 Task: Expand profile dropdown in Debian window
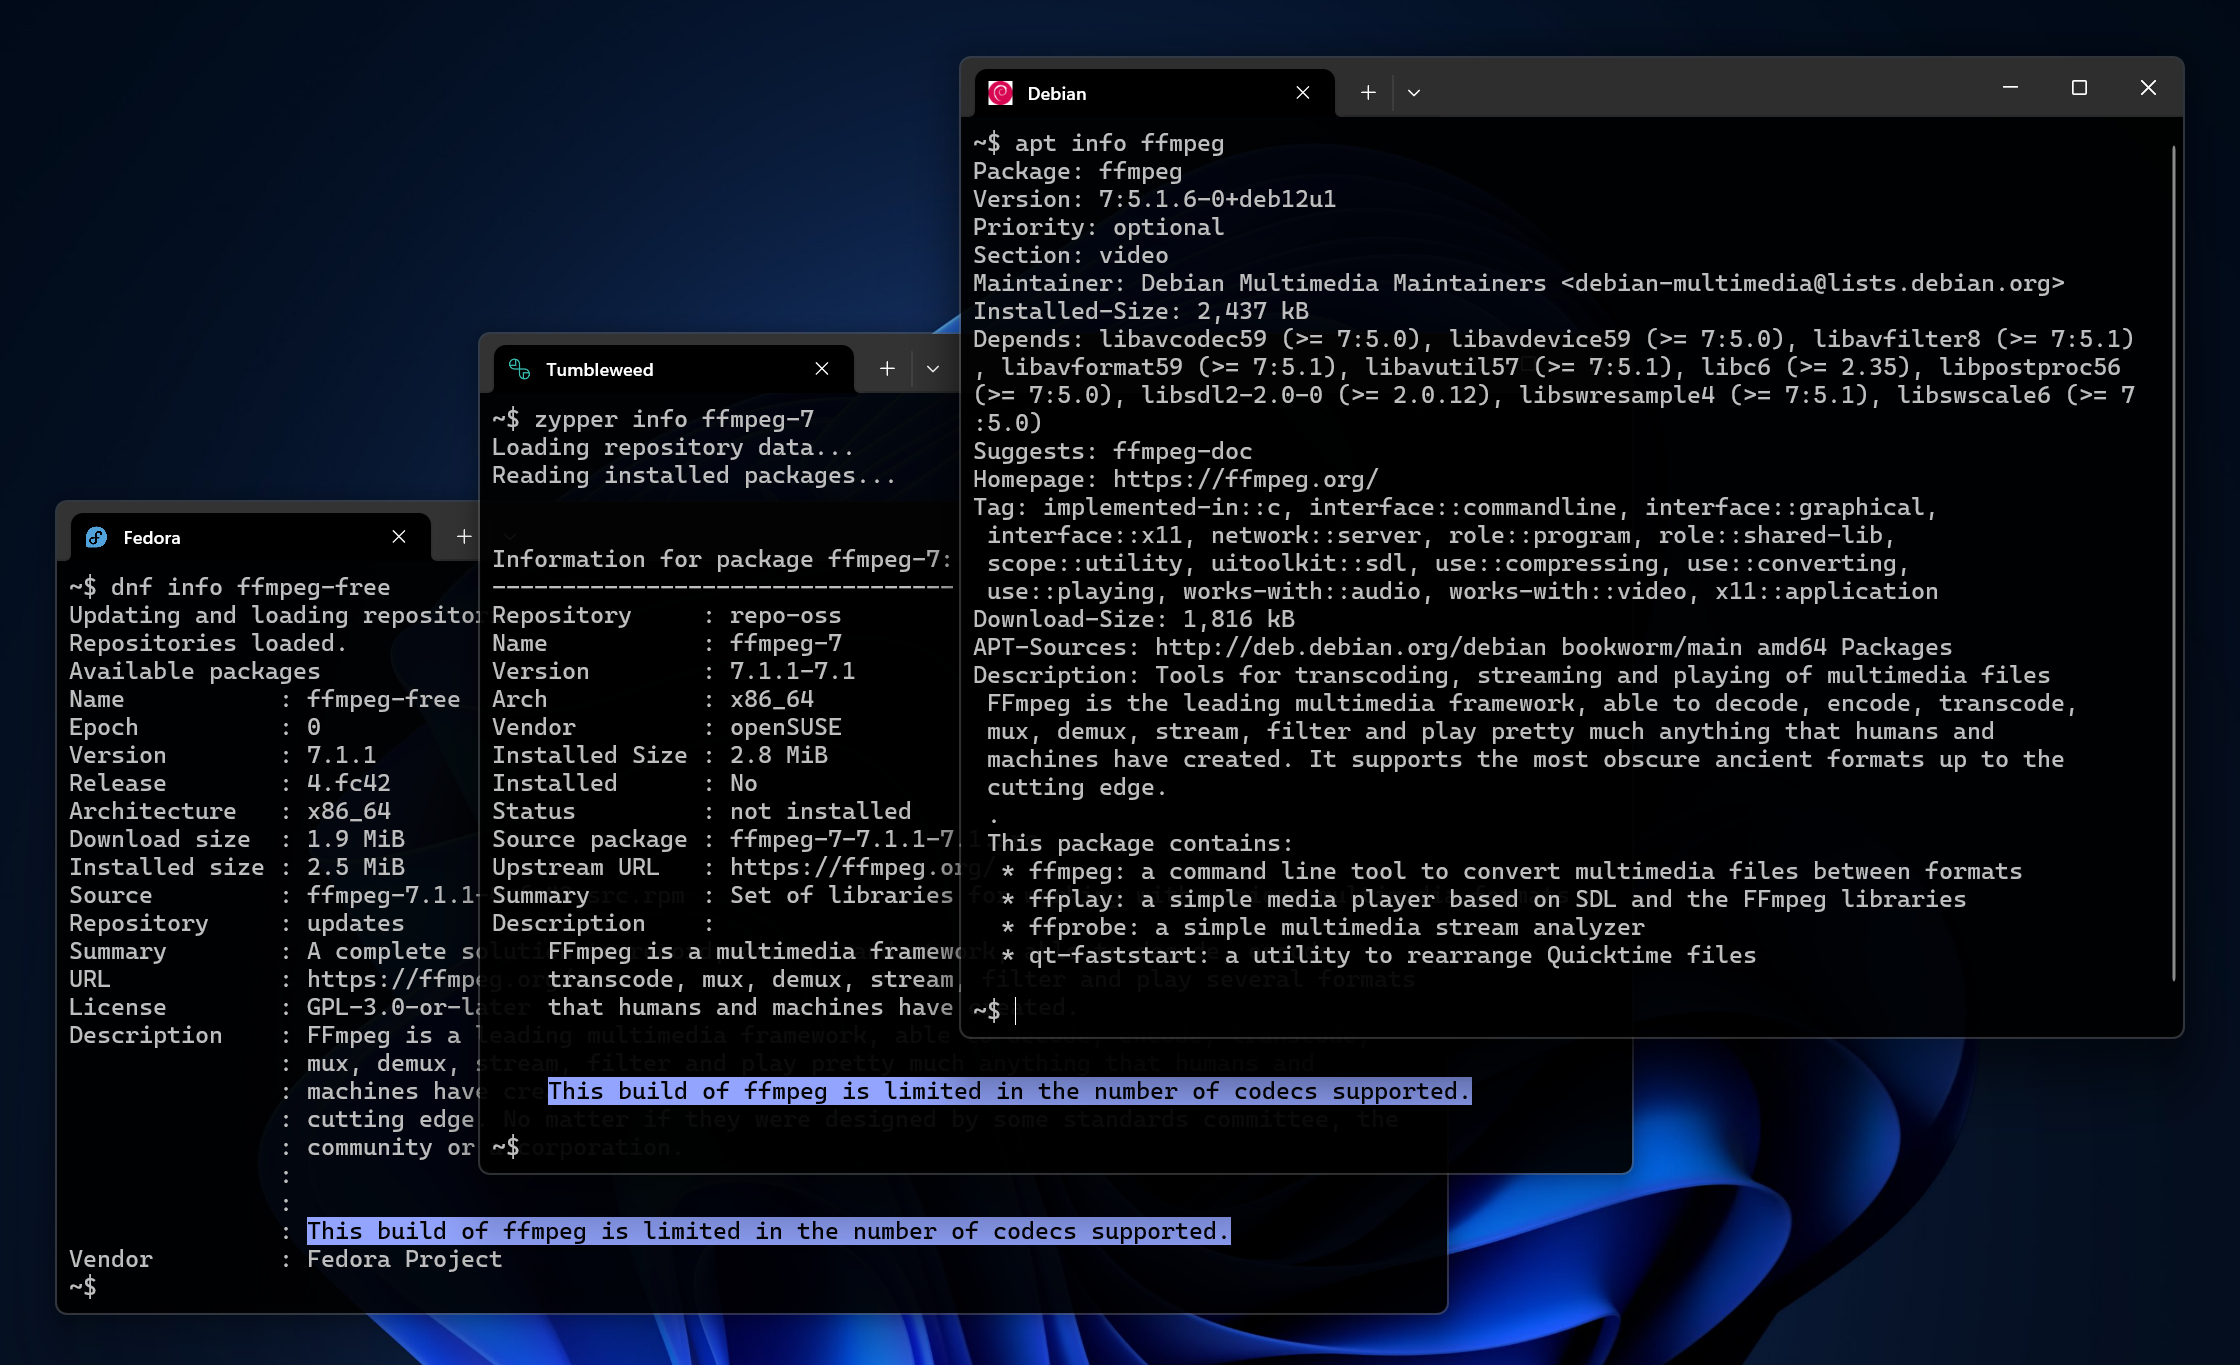[1414, 93]
